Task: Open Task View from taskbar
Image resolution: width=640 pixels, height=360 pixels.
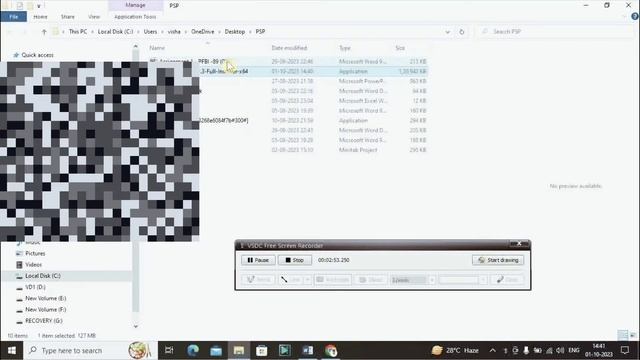Action: 169,350
